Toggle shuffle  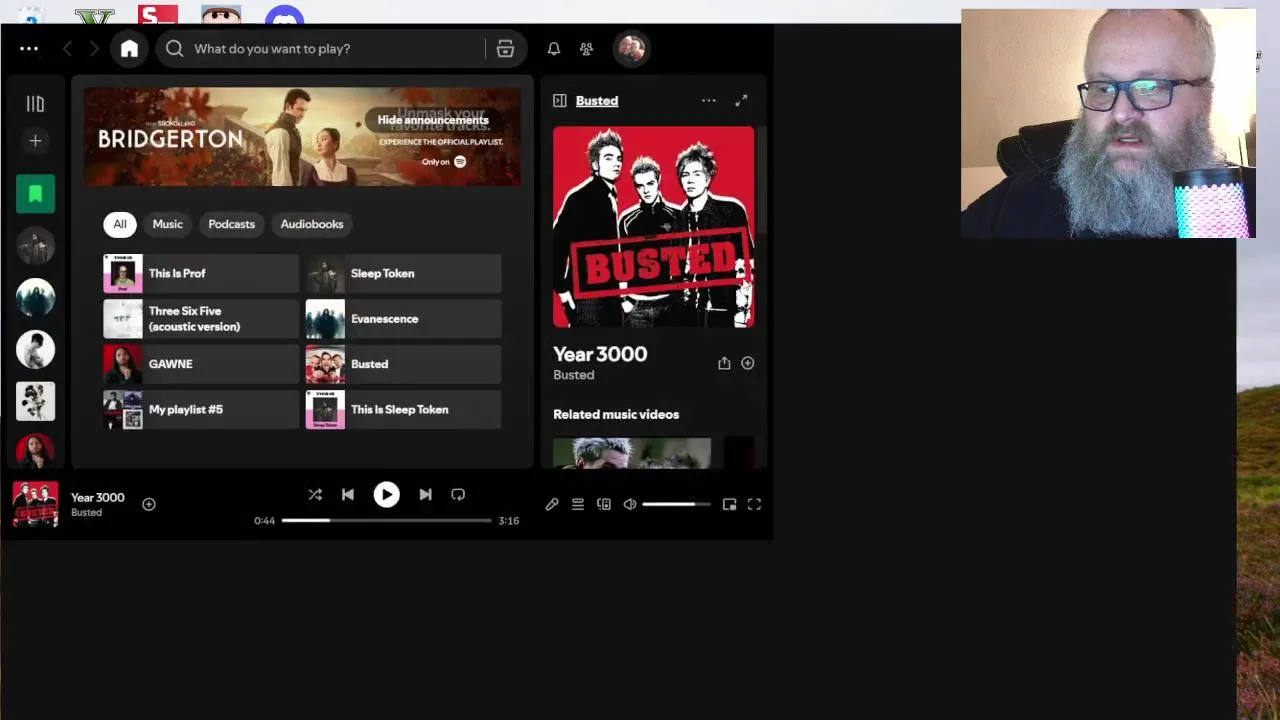click(x=315, y=494)
